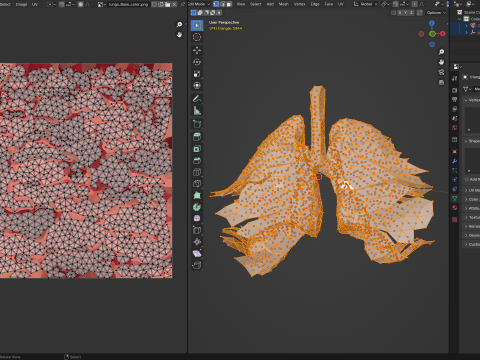This screenshot has width=480, height=360.
Task: Select the Shear tool
Action: point(197,254)
